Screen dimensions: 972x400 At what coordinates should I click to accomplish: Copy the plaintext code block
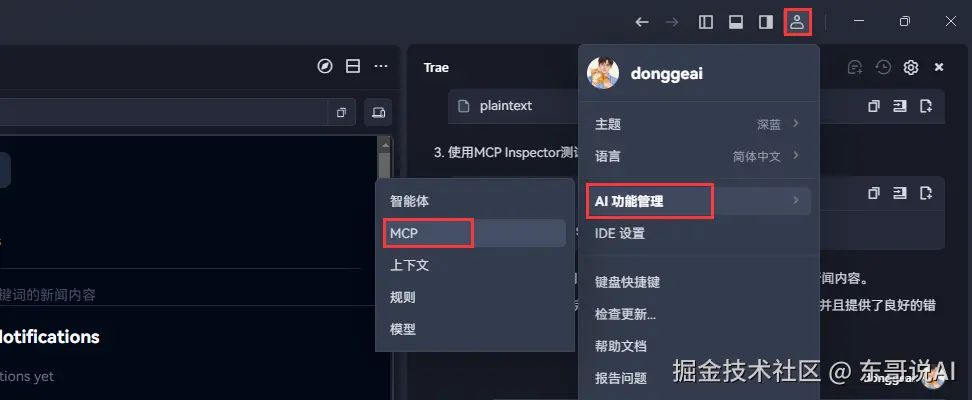click(x=874, y=106)
